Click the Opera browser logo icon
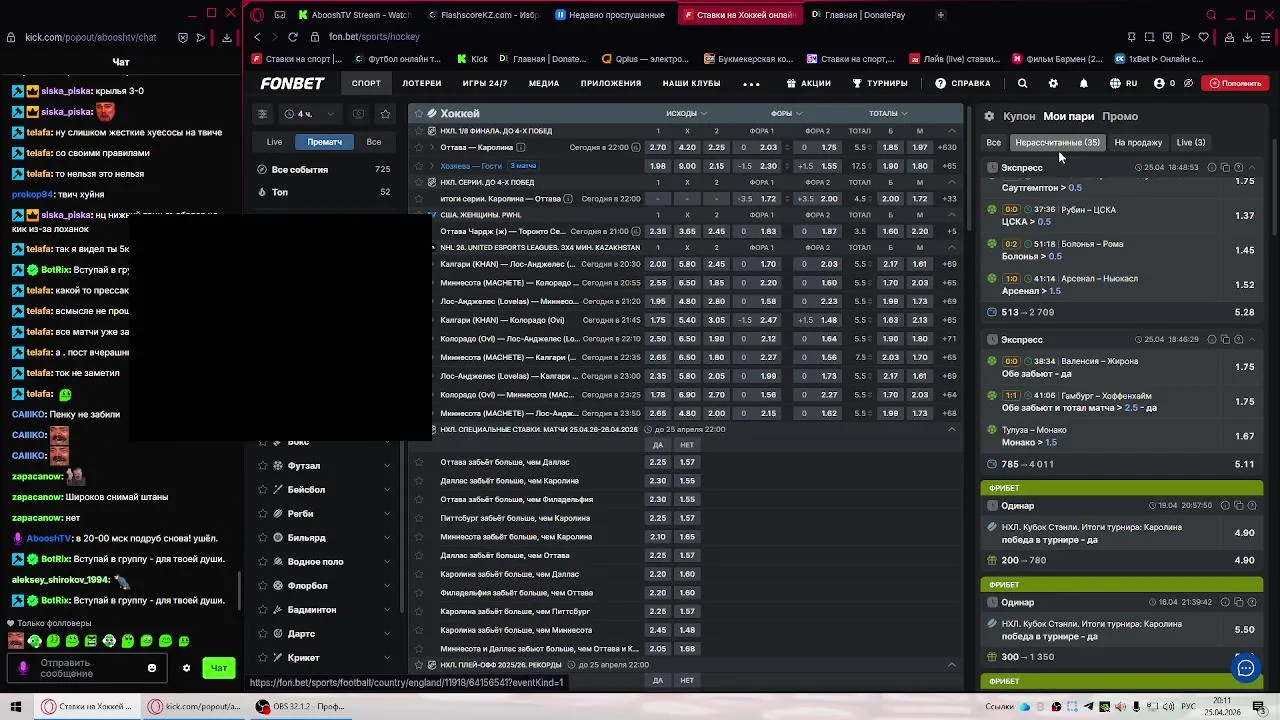The image size is (1280, 720). [x=257, y=15]
